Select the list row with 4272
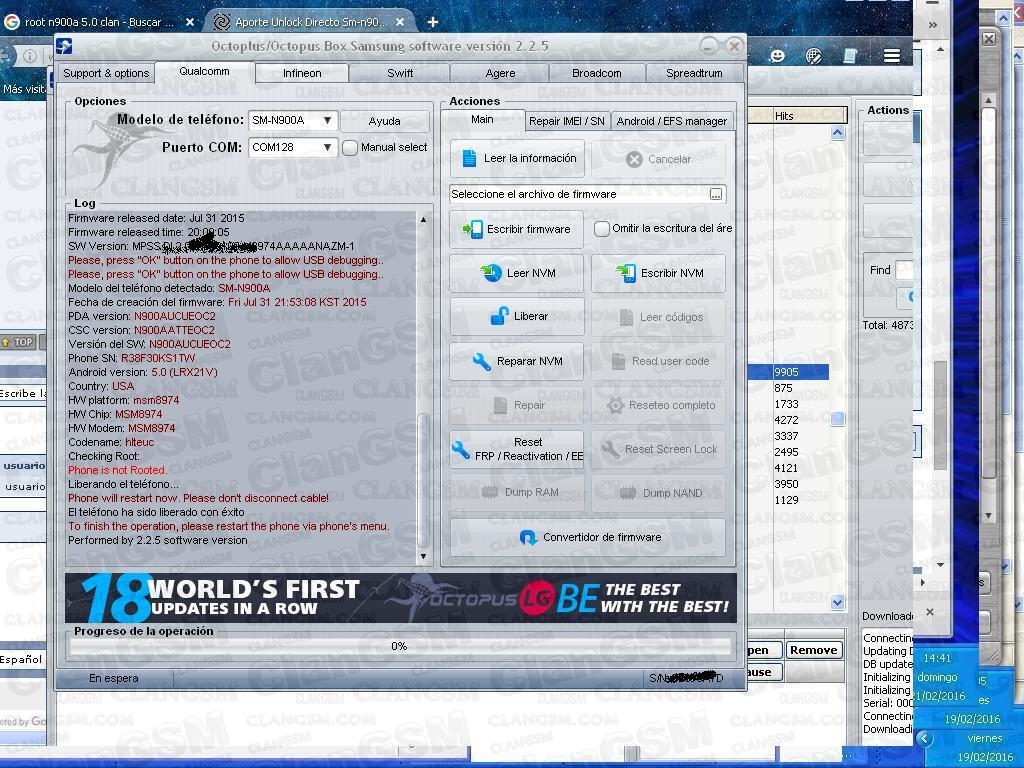Viewport: 1024px width, 768px height. click(788, 420)
